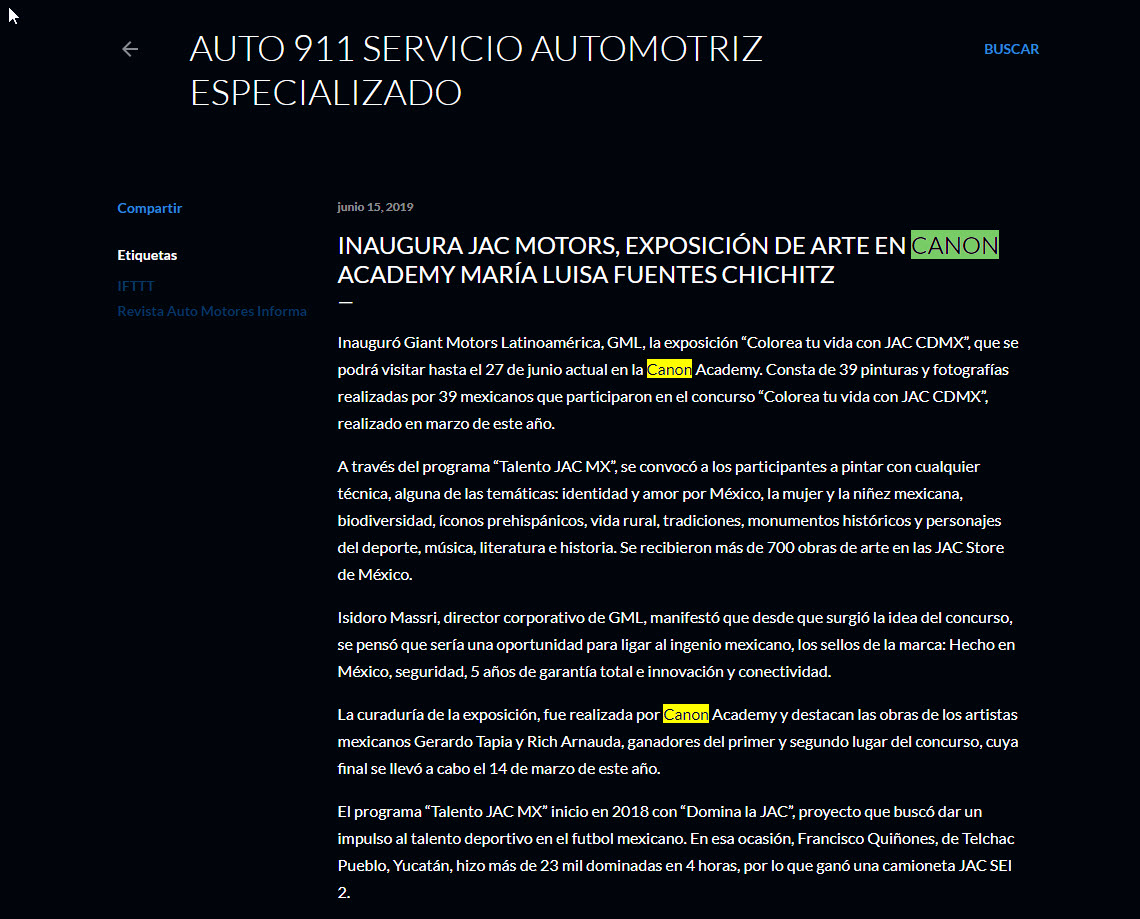Click the paragraph starting "El programa Talento JAC MX"
The image size is (1140, 919).
675,852
